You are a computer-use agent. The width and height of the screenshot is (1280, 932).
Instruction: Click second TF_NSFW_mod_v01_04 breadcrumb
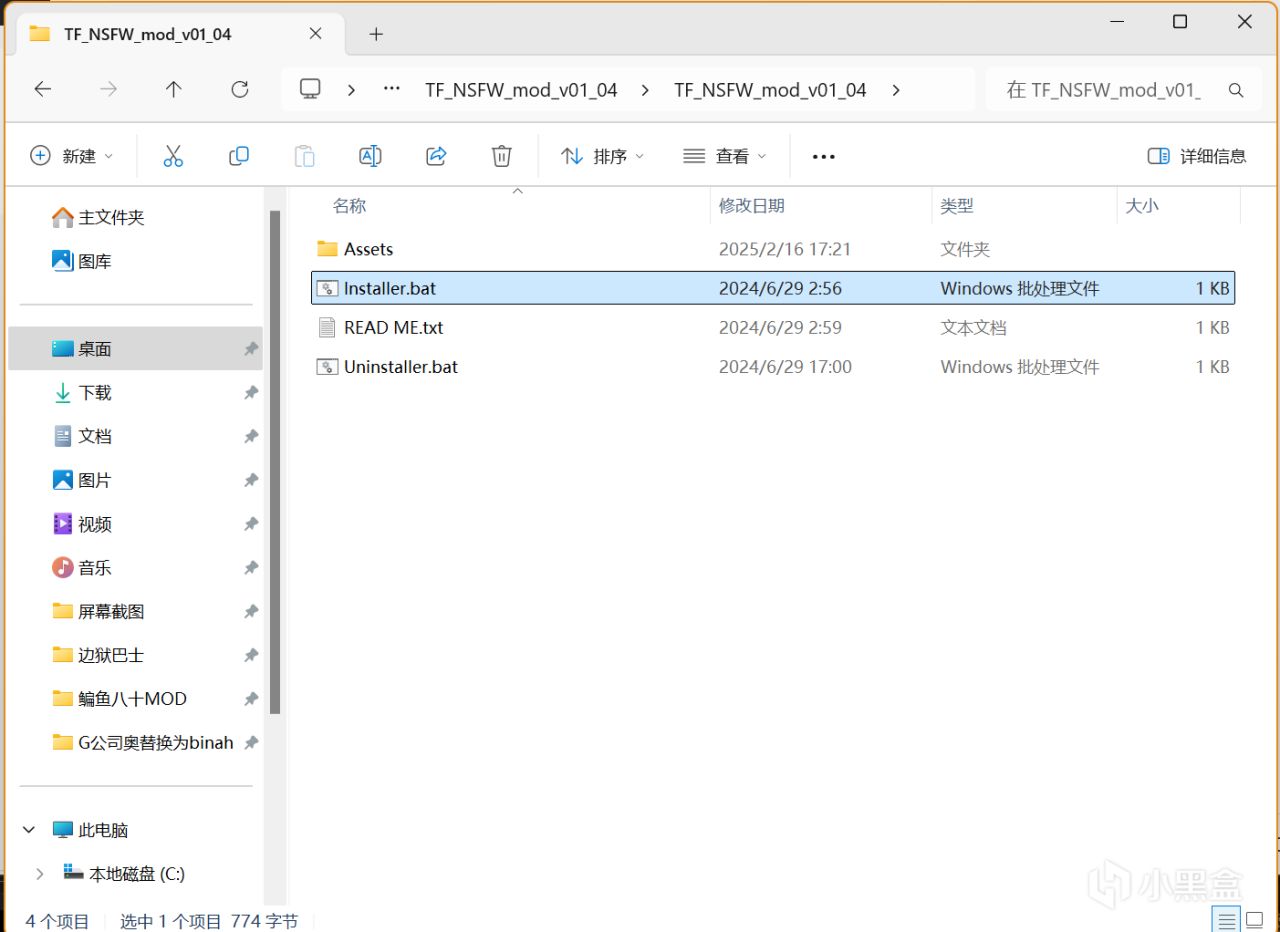click(x=770, y=89)
